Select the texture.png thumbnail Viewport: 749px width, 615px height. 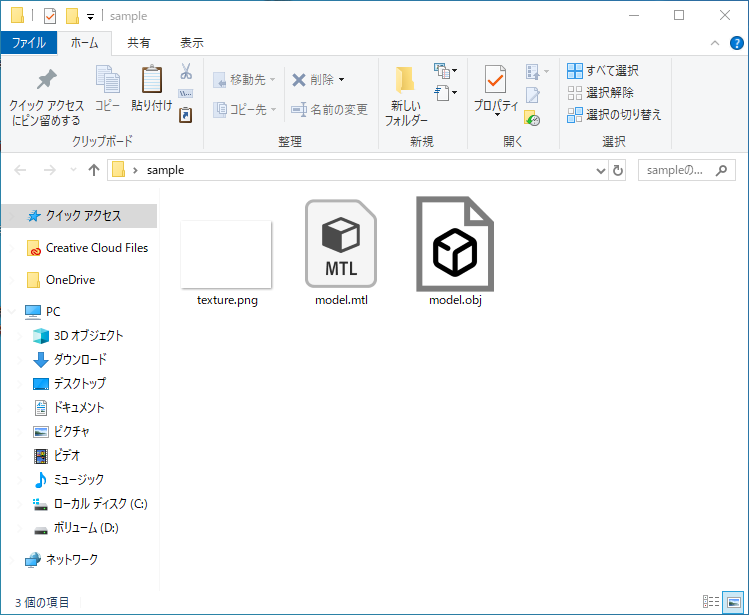pos(227,254)
